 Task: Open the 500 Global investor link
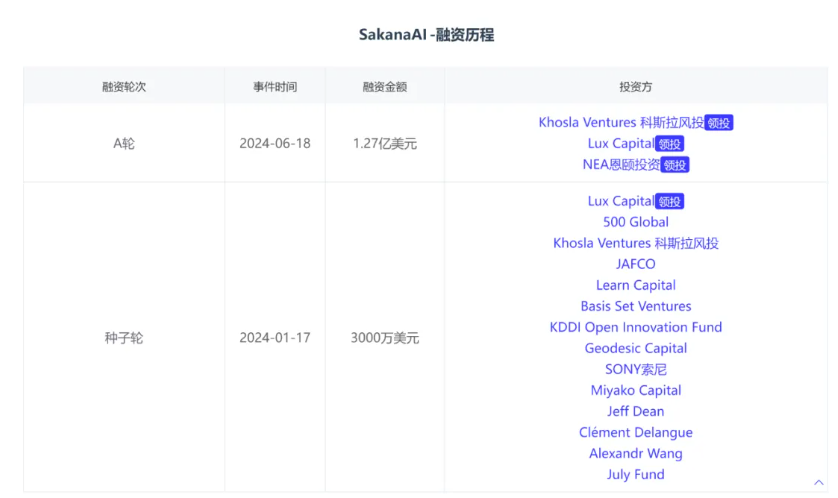point(636,222)
